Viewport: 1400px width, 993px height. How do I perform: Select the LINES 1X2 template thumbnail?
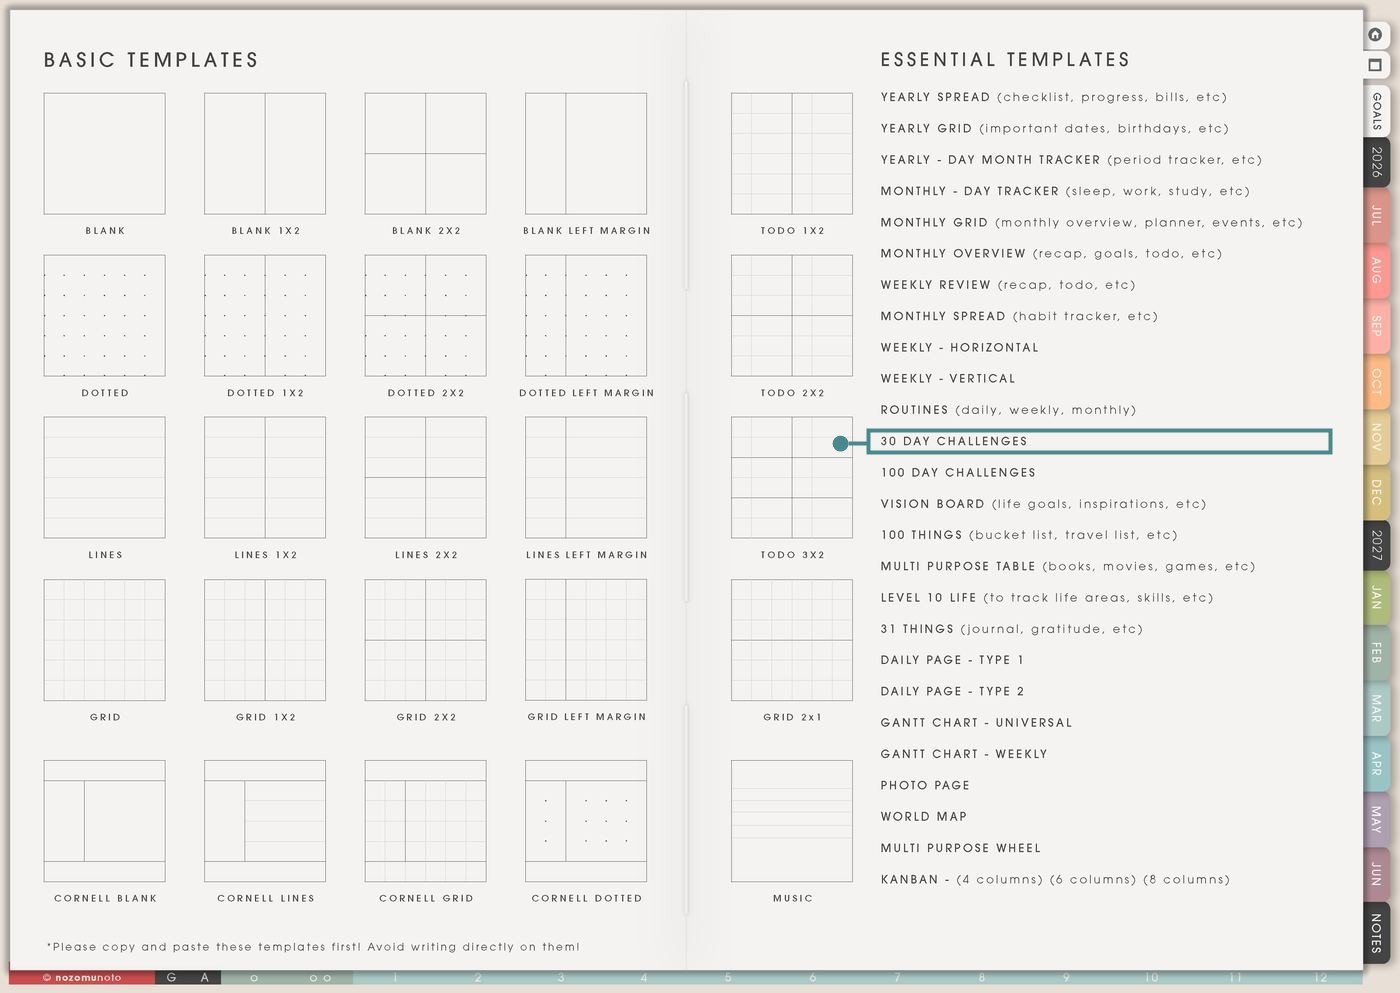point(265,478)
